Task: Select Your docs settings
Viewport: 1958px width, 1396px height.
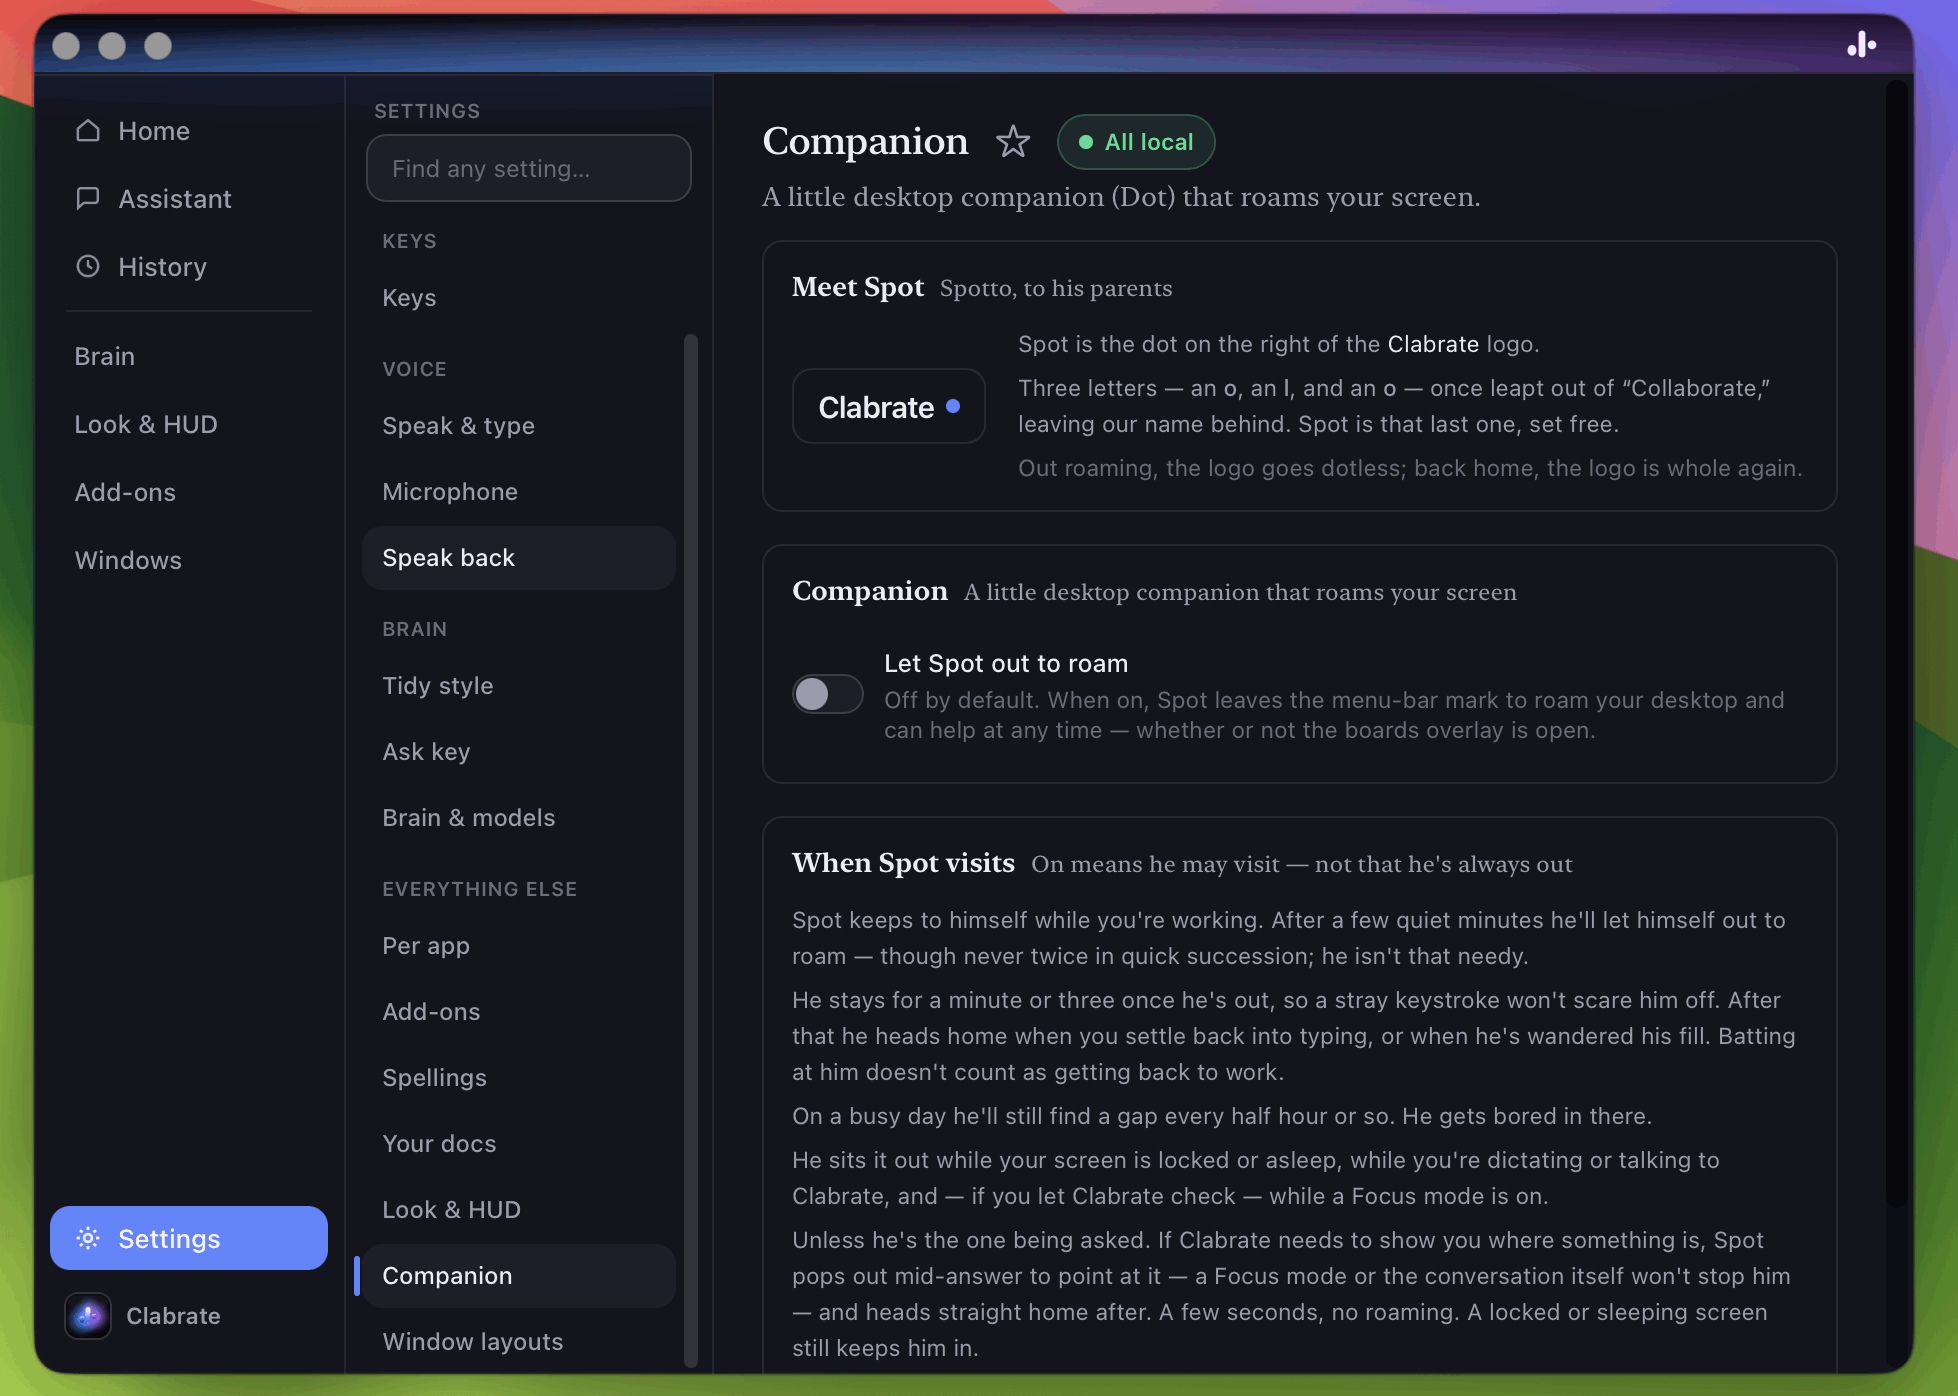Action: tap(519, 1144)
